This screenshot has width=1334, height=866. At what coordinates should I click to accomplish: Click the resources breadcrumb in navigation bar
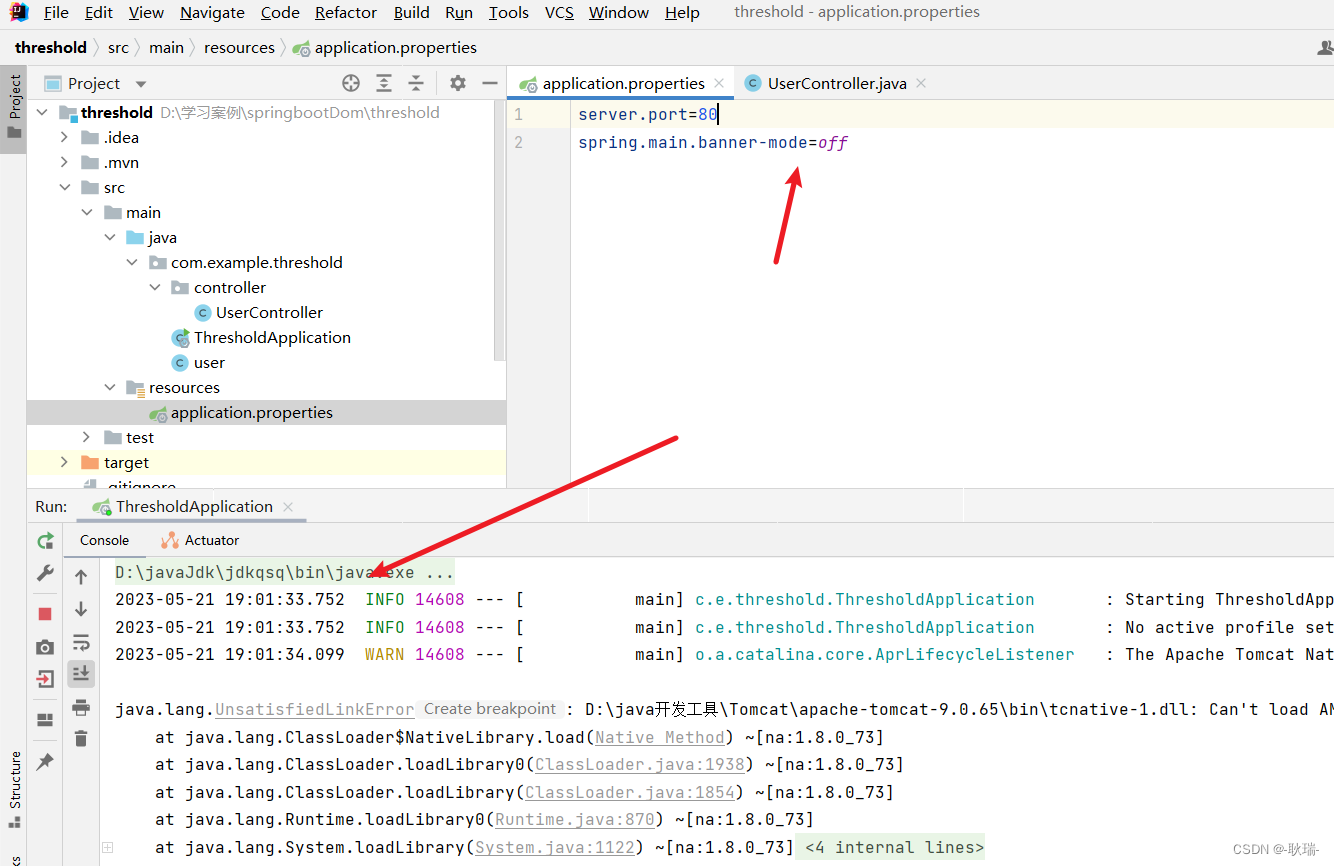point(239,47)
